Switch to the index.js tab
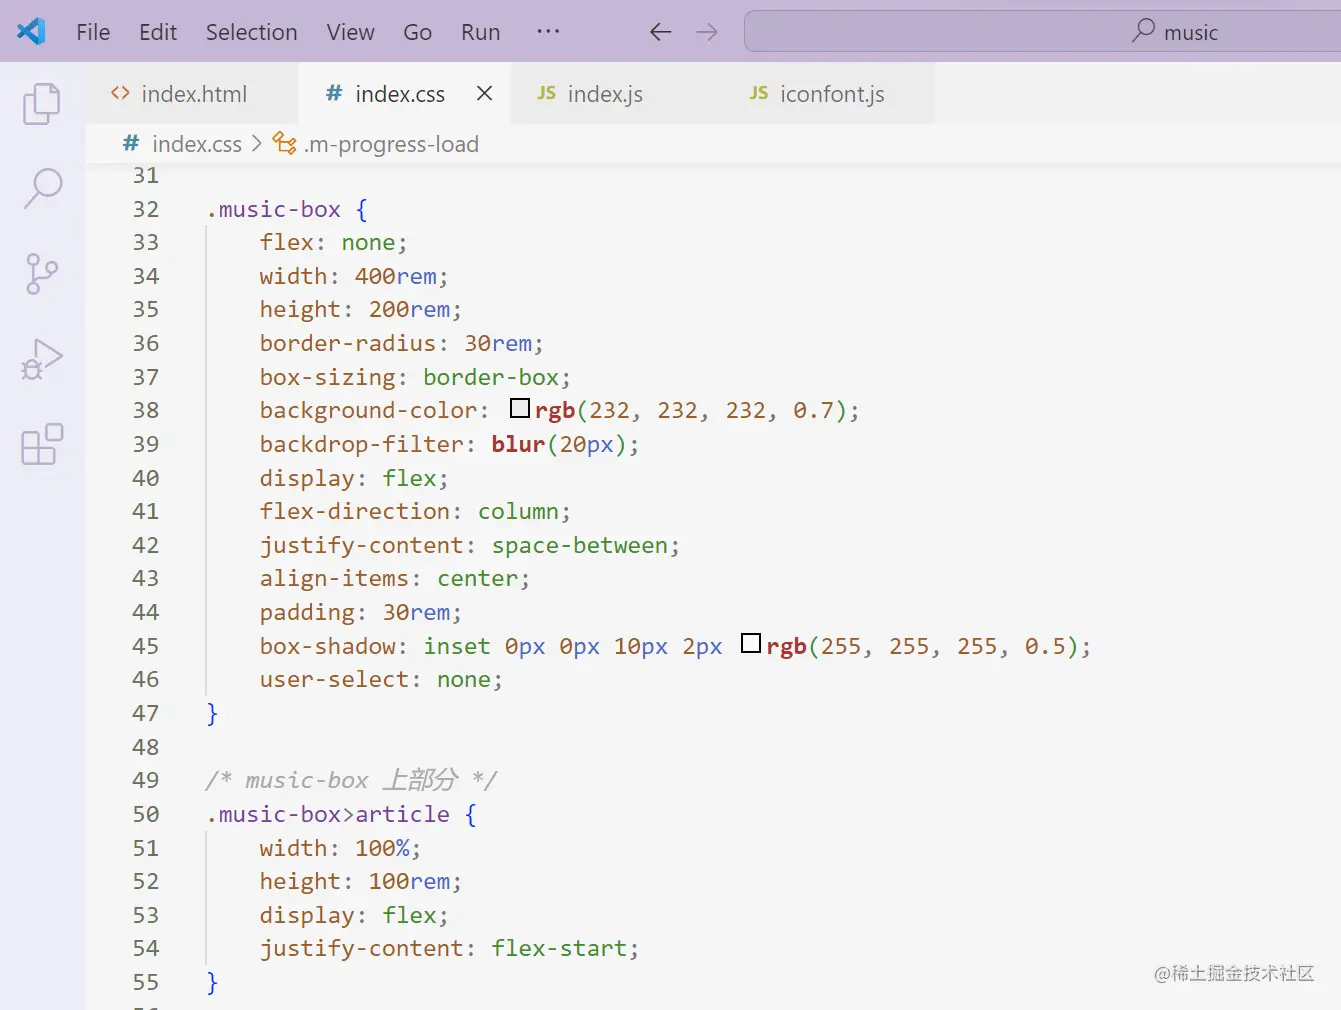 pyautogui.click(x=616, y=93)
